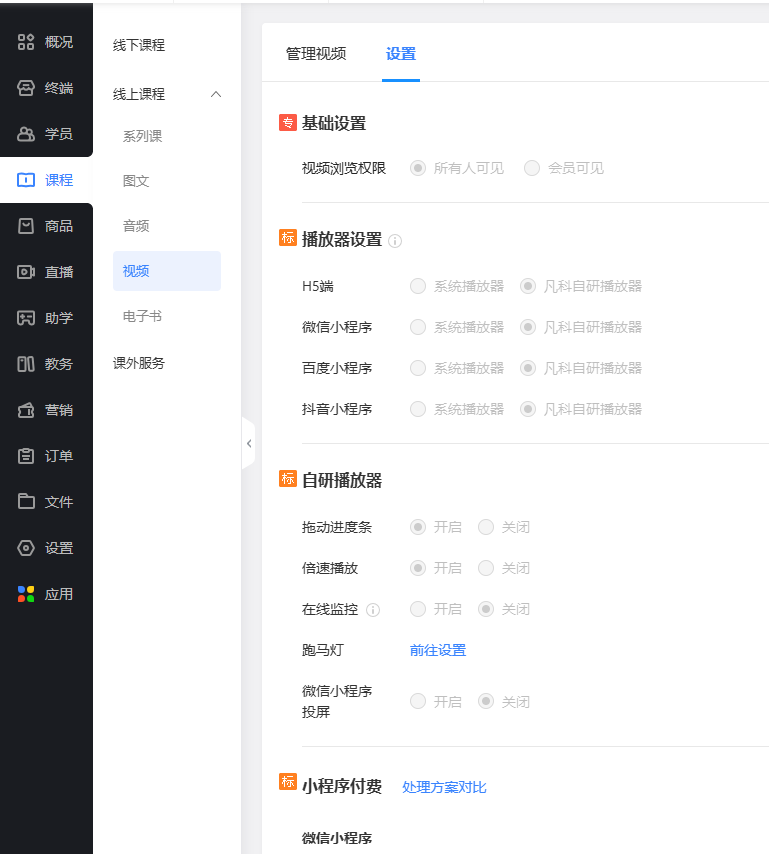Screen dimensions: 769x854
Task: Click the 概况 overview icon in sidebar
Action: (x=26, y=42)
